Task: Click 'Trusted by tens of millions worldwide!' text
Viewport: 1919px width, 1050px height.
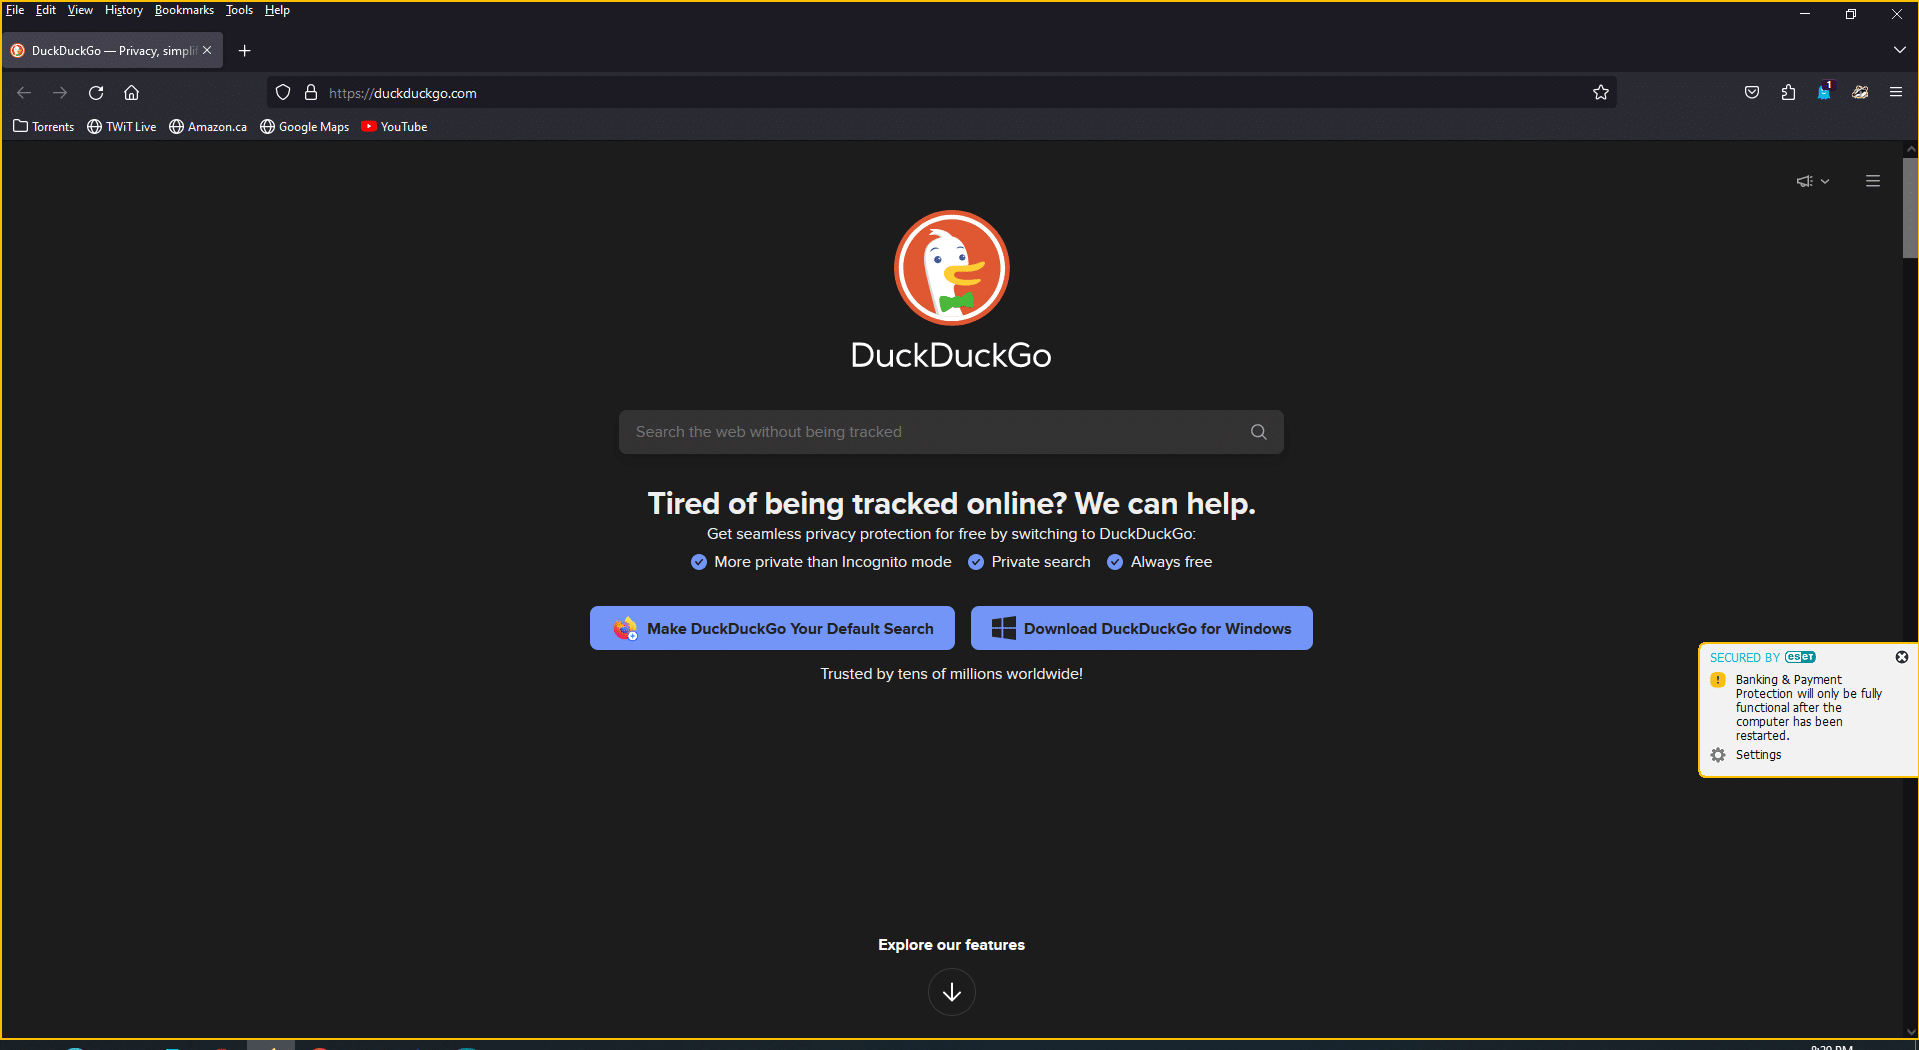Action: [951, 674]
